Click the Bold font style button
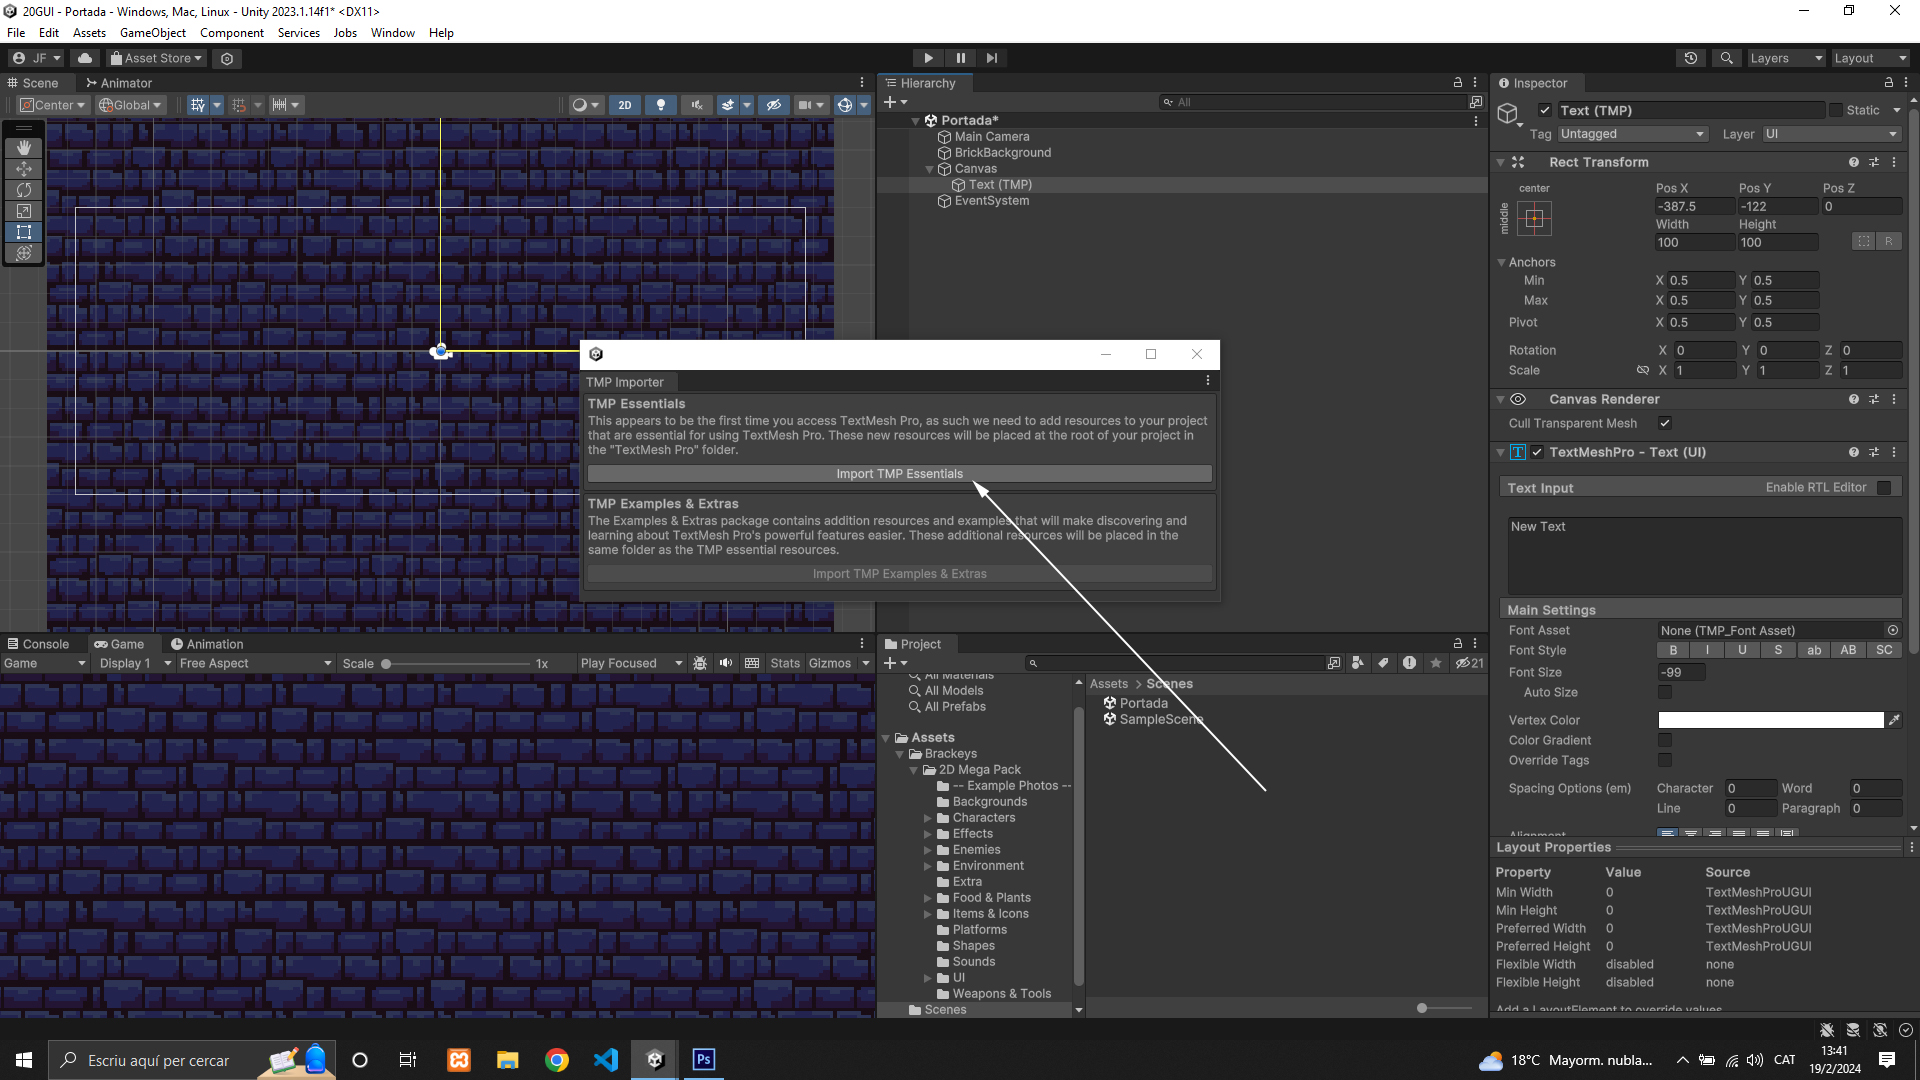The height and width of the screenshot is (1080, 1920). 1673,650
